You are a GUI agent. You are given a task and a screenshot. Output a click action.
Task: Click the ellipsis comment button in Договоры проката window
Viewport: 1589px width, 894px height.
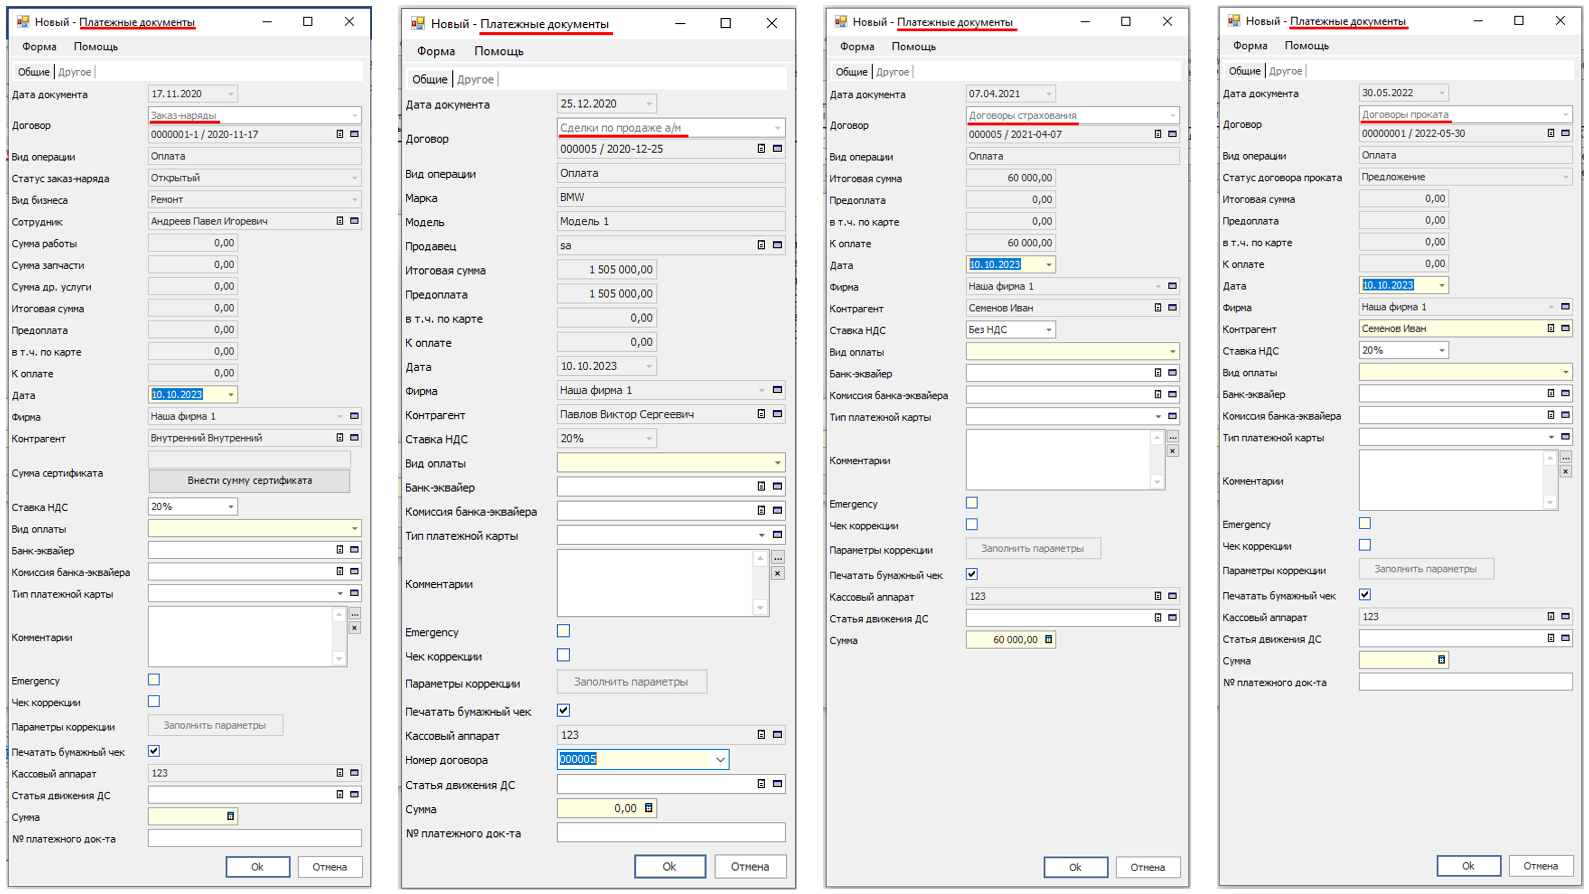coord(1565,457)
